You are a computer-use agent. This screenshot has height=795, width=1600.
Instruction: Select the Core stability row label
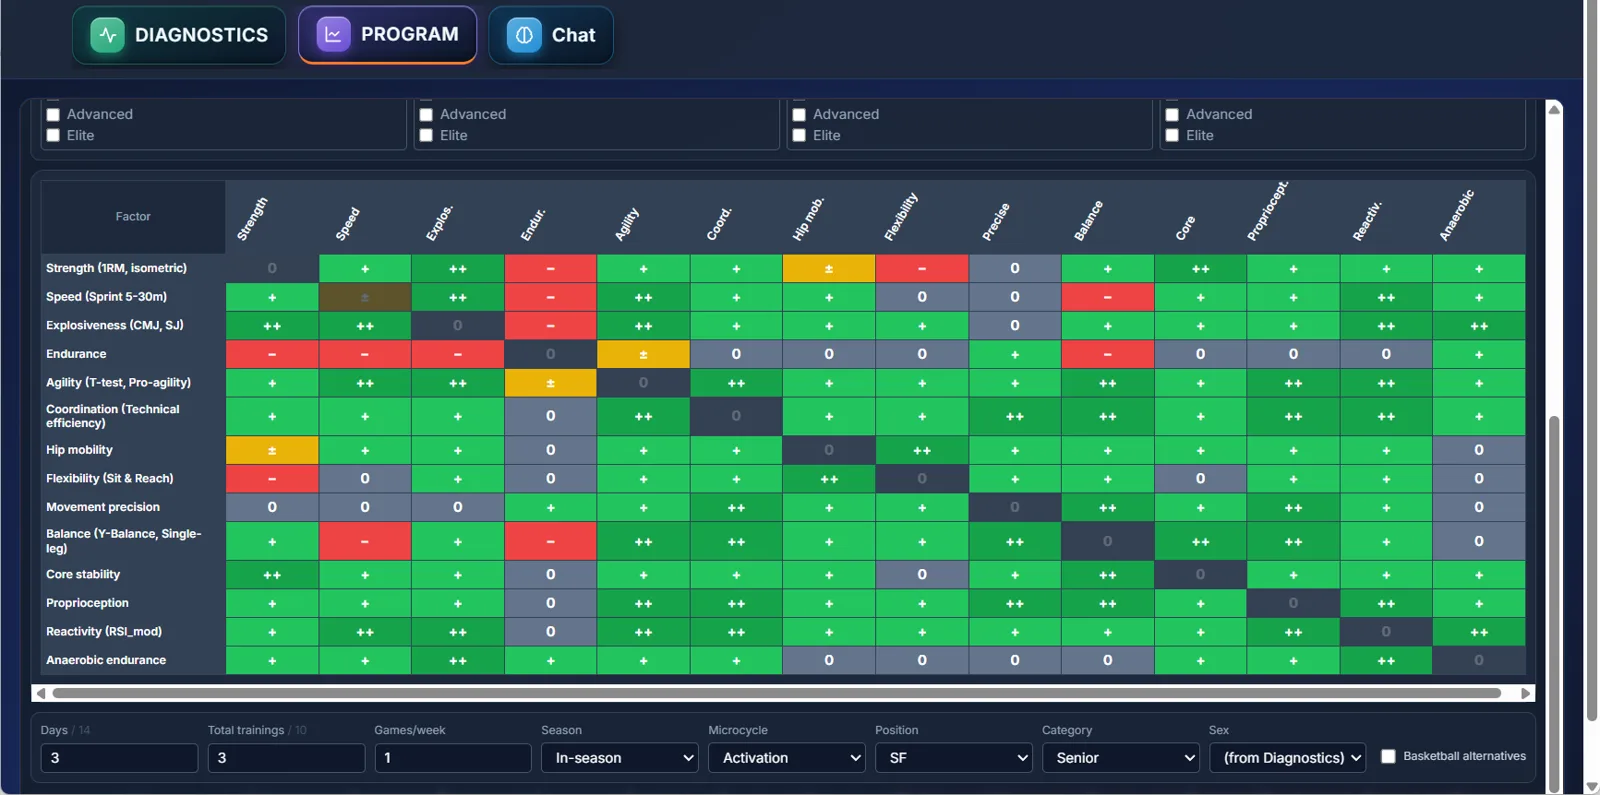coord(83,574)
